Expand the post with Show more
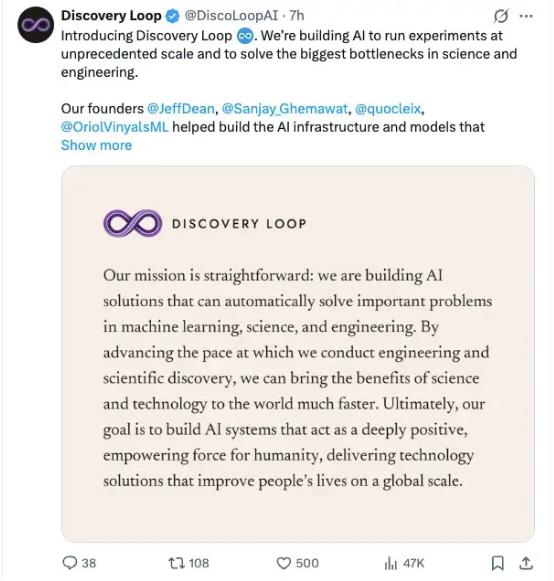This screenshot has width=554, height=581. tap(96, 145)
